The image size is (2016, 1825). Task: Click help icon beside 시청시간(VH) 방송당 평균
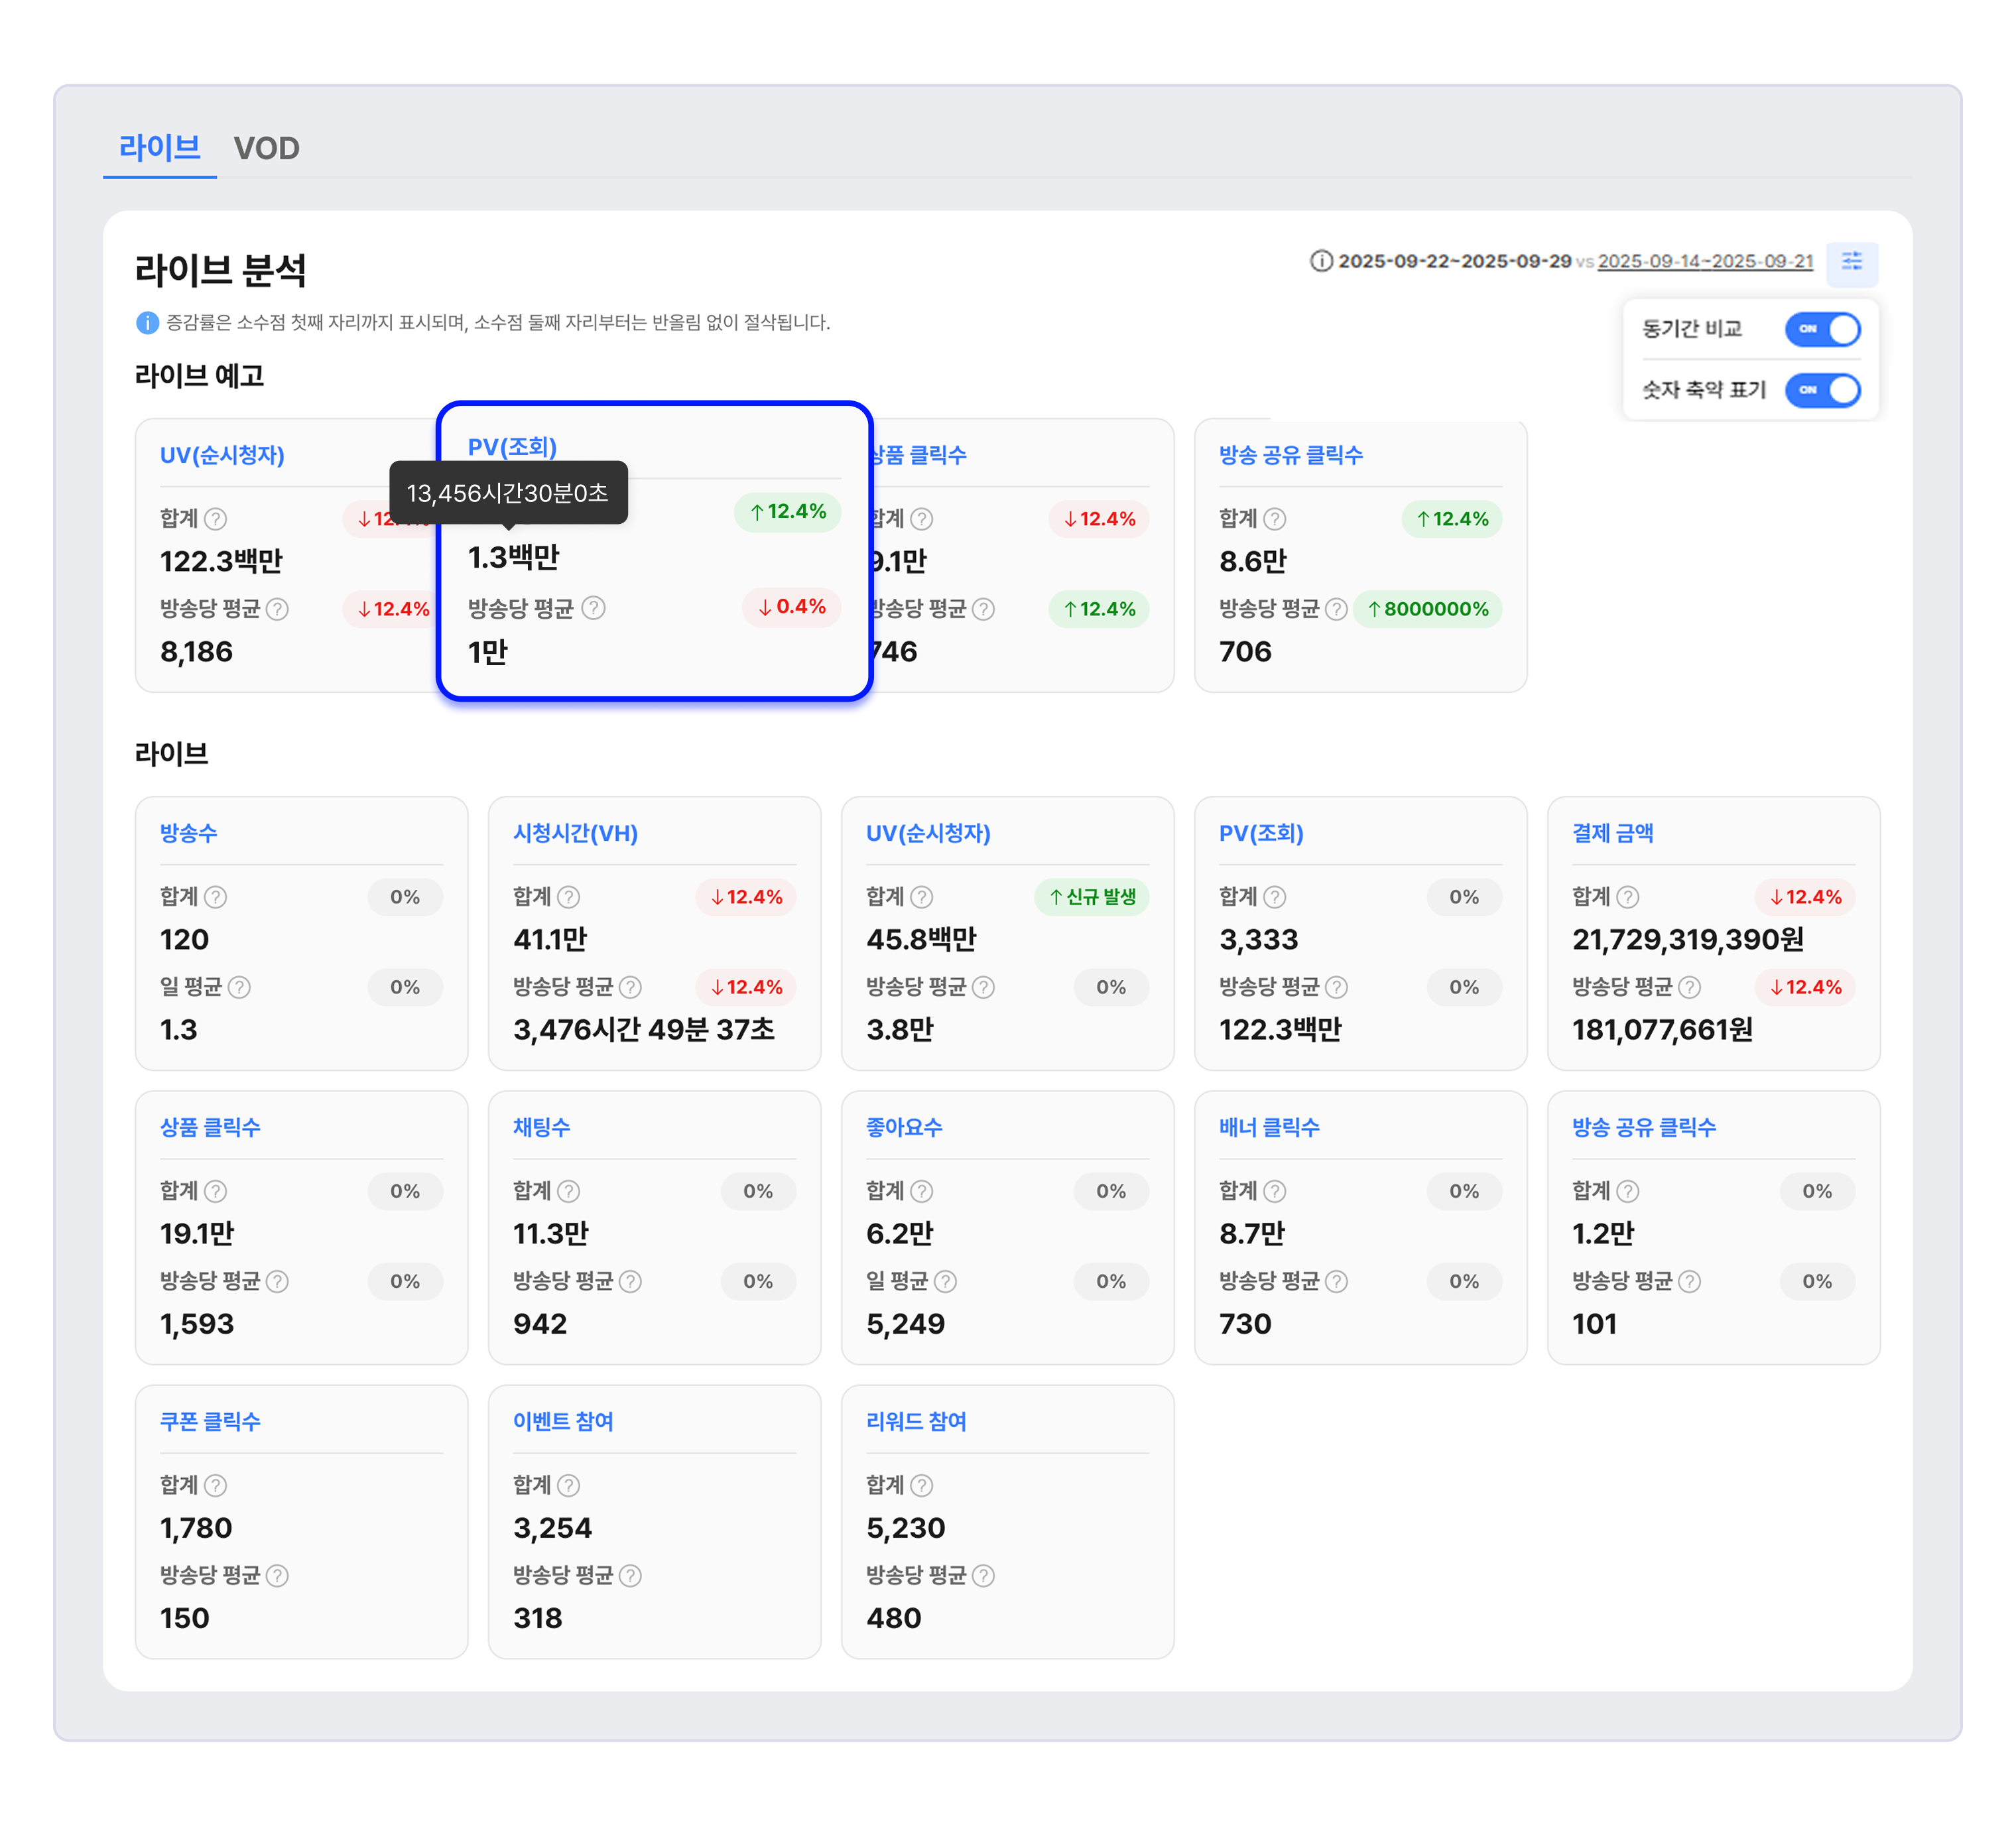630,987
